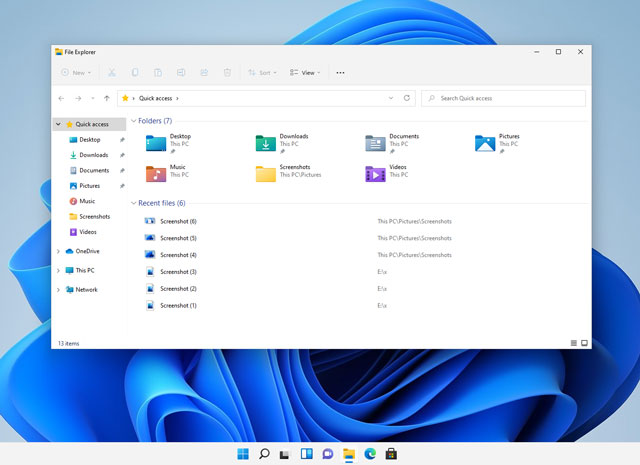Go forward with the right arrow button

78,98
